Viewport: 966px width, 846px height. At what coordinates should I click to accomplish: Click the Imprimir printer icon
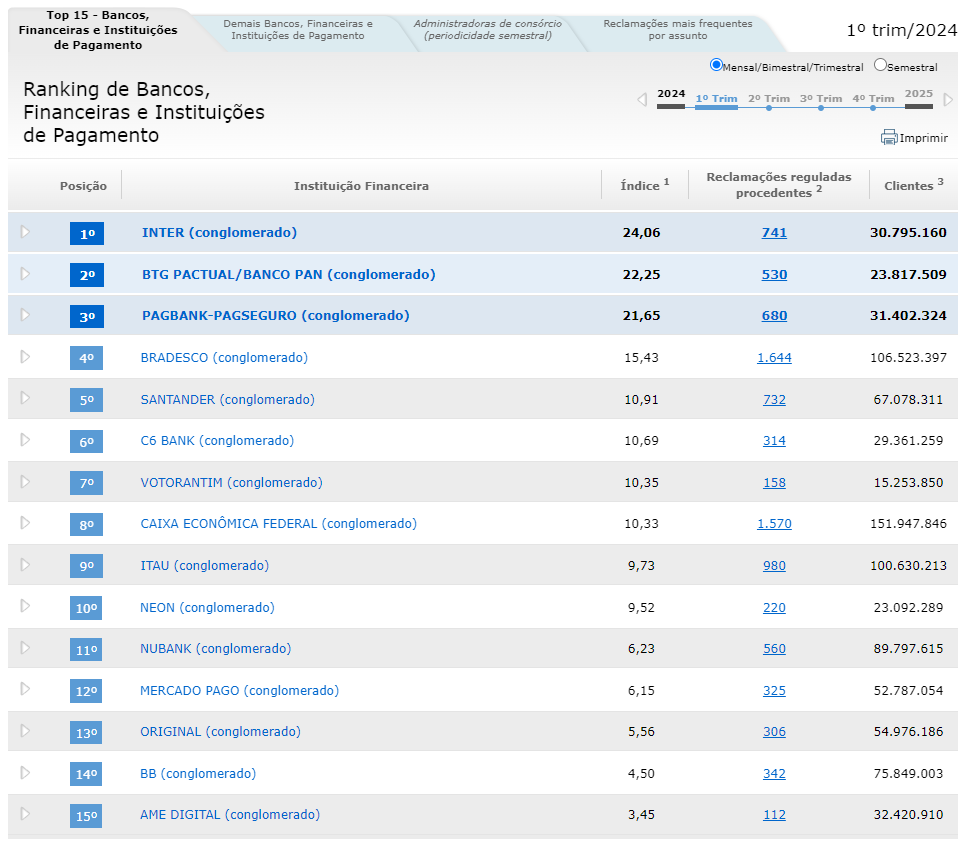point(888,137)
